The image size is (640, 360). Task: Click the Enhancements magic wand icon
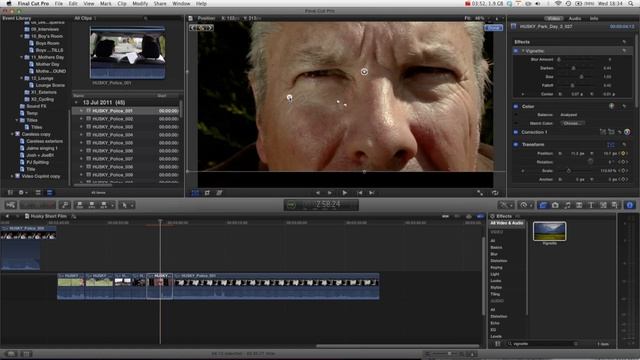(x=505, y=205)
